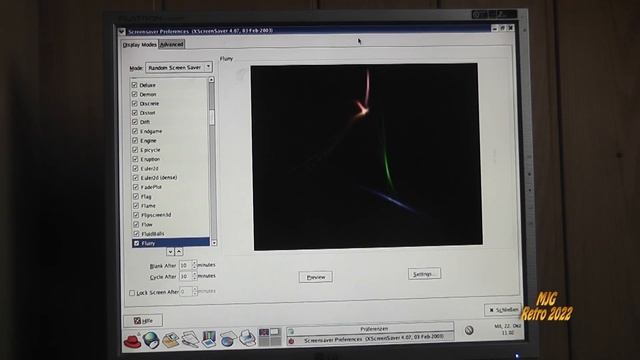Toggle the Flurry checkbox
This screenshot has height=360, width=640.
pyautogui.click(x=136, y=243)
